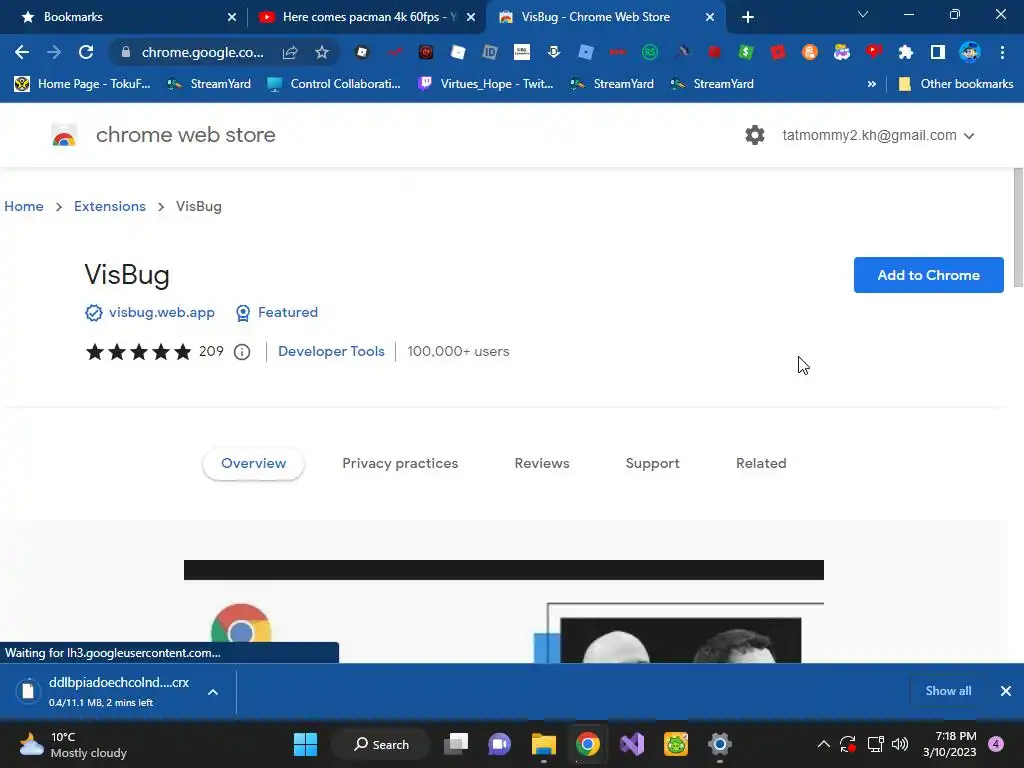Open the Related tab
The width and height of the screenshot is (1024, 768).
pyautogui.click(x=761, y=464)
